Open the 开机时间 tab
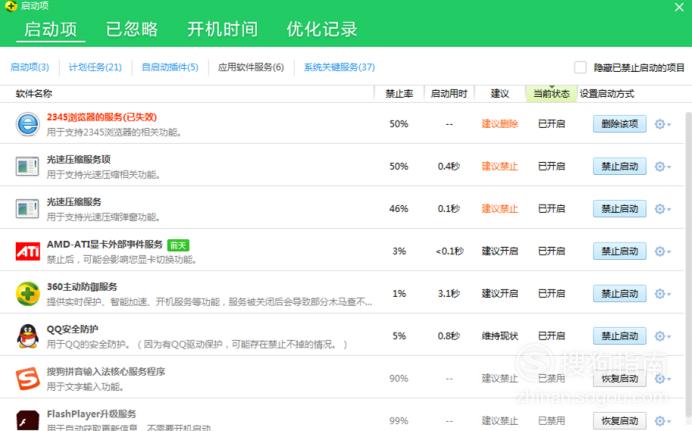This screenshot has height=431, width=692. [222, 30]
